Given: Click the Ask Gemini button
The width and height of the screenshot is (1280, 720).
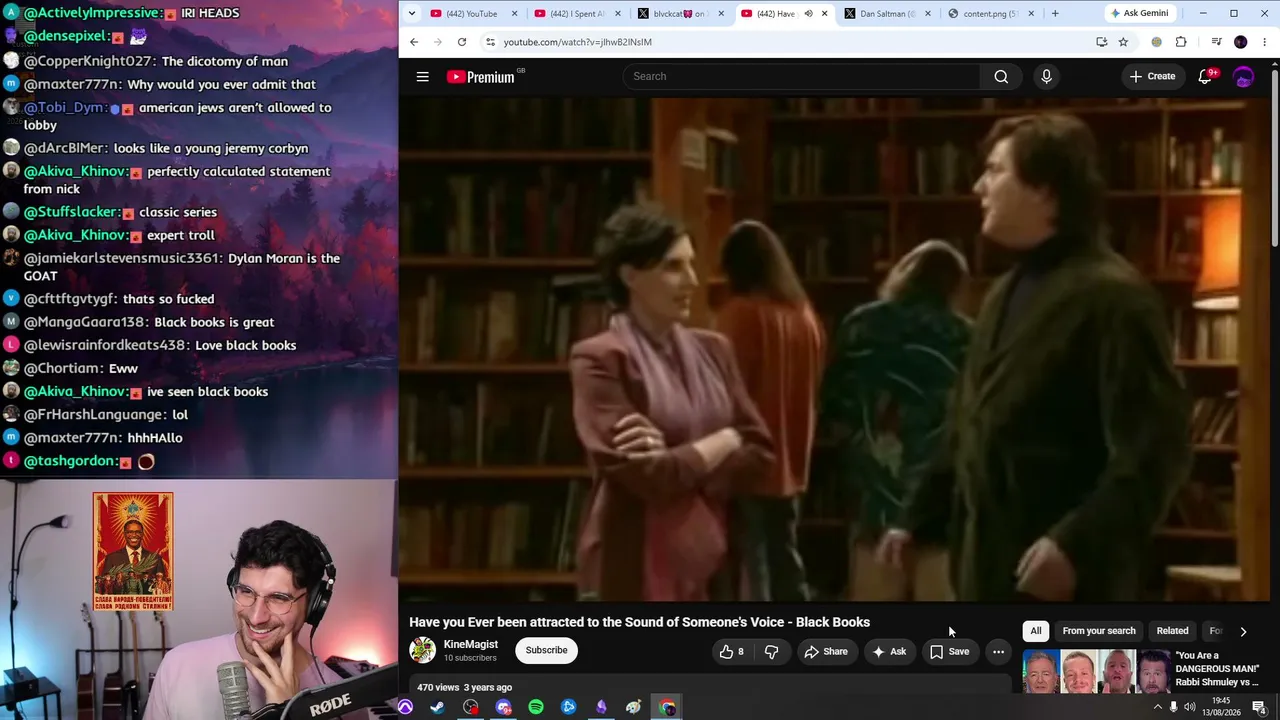Looking at the screenshot, I should pos(1139,14).
